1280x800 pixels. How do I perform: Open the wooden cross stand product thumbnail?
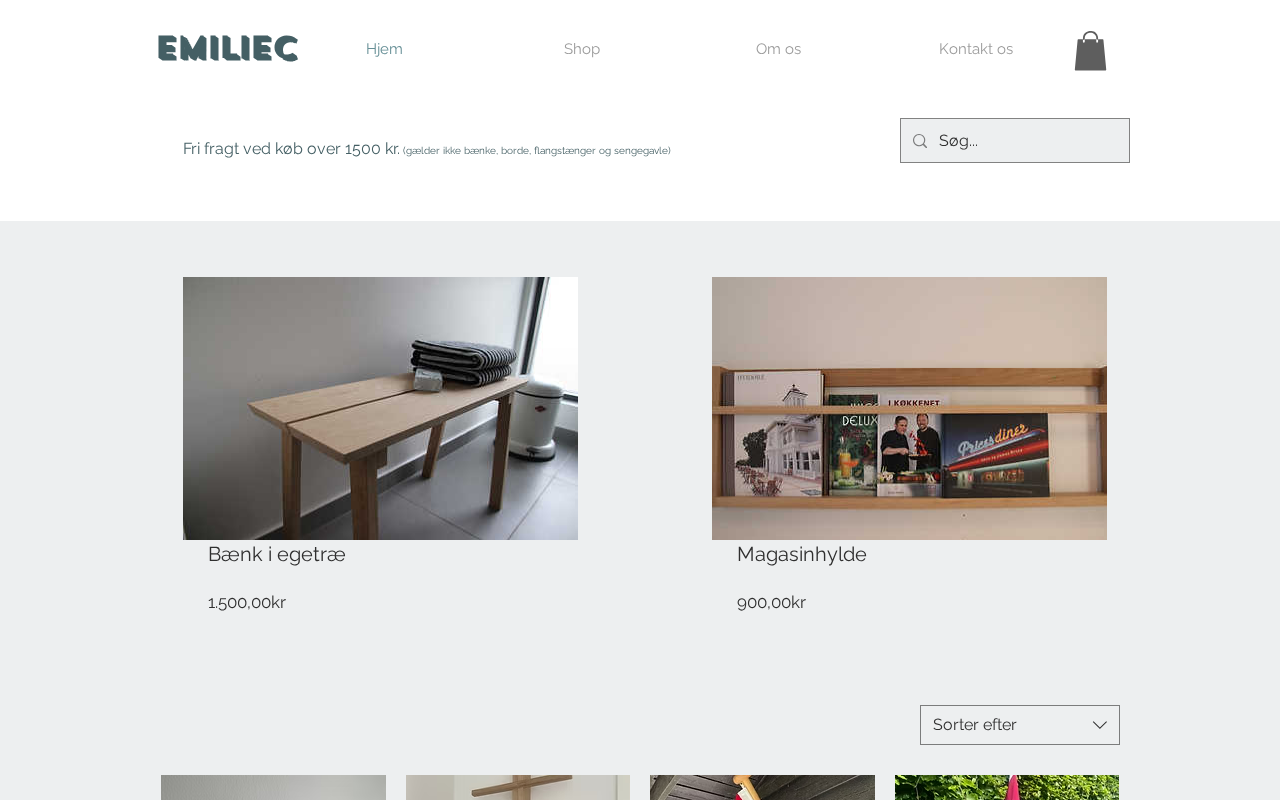point(518,788)
